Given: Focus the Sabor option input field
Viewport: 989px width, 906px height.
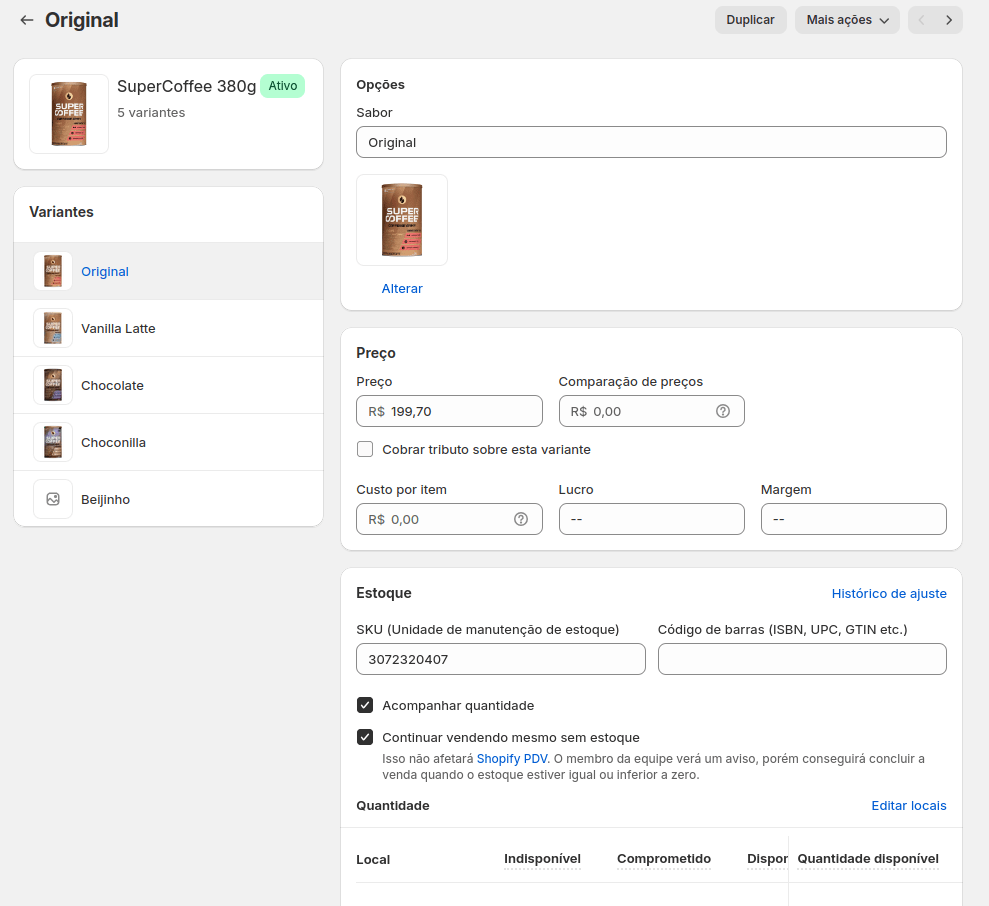Looking at the screenshot, I should pos(651,143).
